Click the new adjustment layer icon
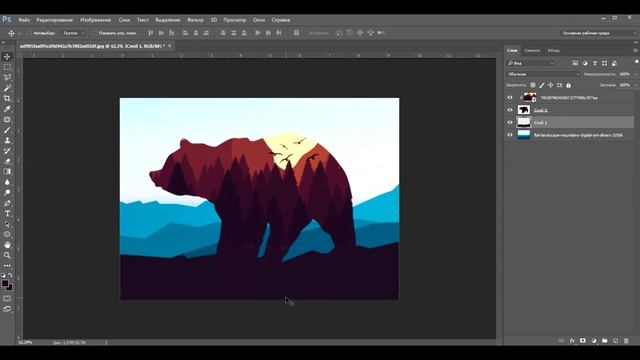 [x=594, y=341]
